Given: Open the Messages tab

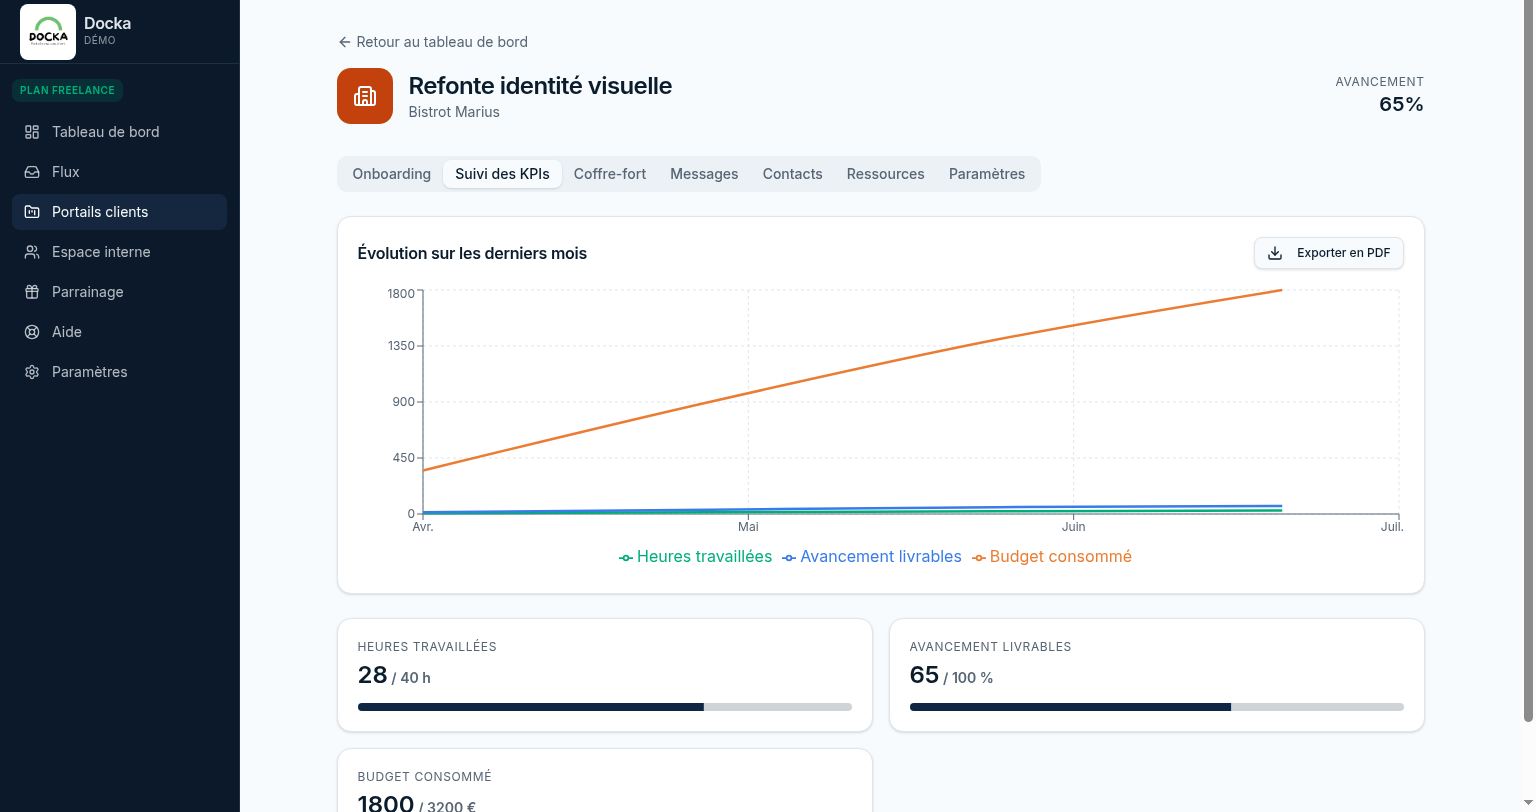Looking at the screenshot, I should [704, 174].
